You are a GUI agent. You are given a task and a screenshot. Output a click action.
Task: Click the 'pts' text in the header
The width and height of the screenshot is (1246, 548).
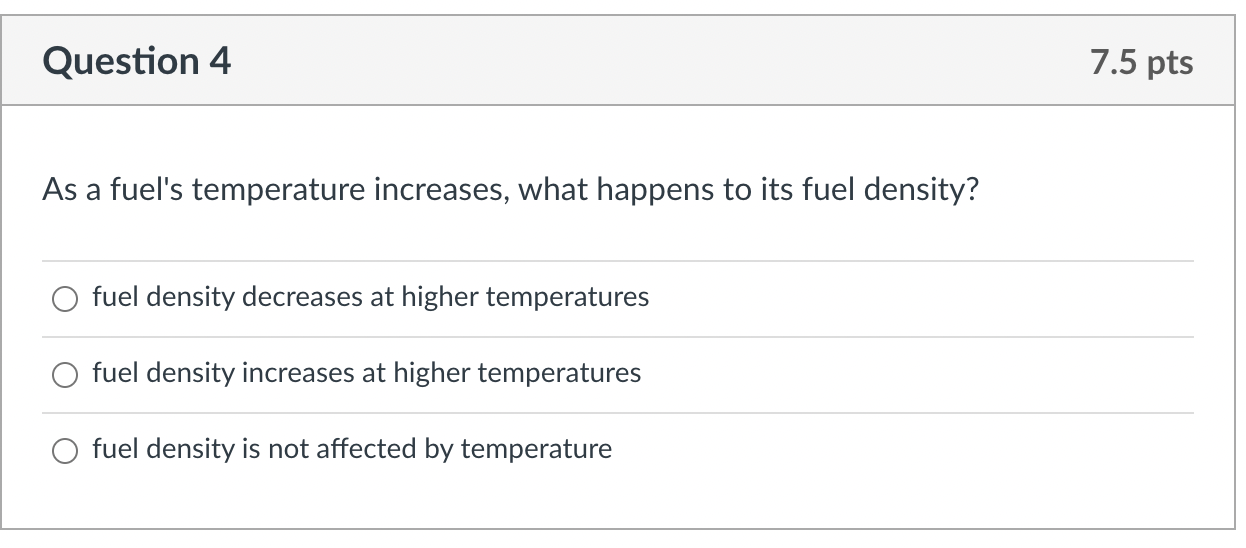point(1170,63)
